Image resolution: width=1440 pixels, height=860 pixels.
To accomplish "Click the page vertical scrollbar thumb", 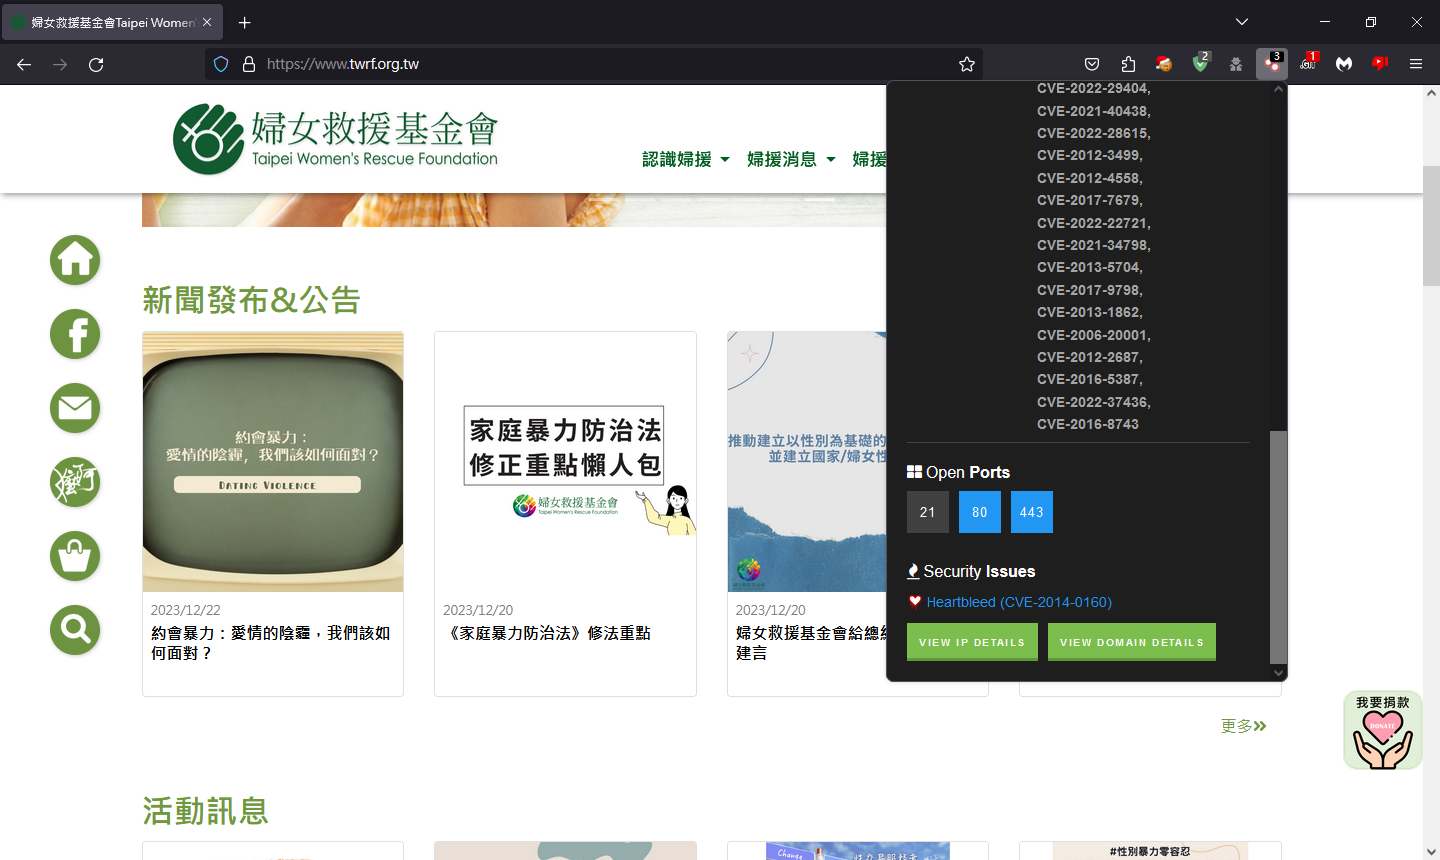I will tap(1431, 226).
